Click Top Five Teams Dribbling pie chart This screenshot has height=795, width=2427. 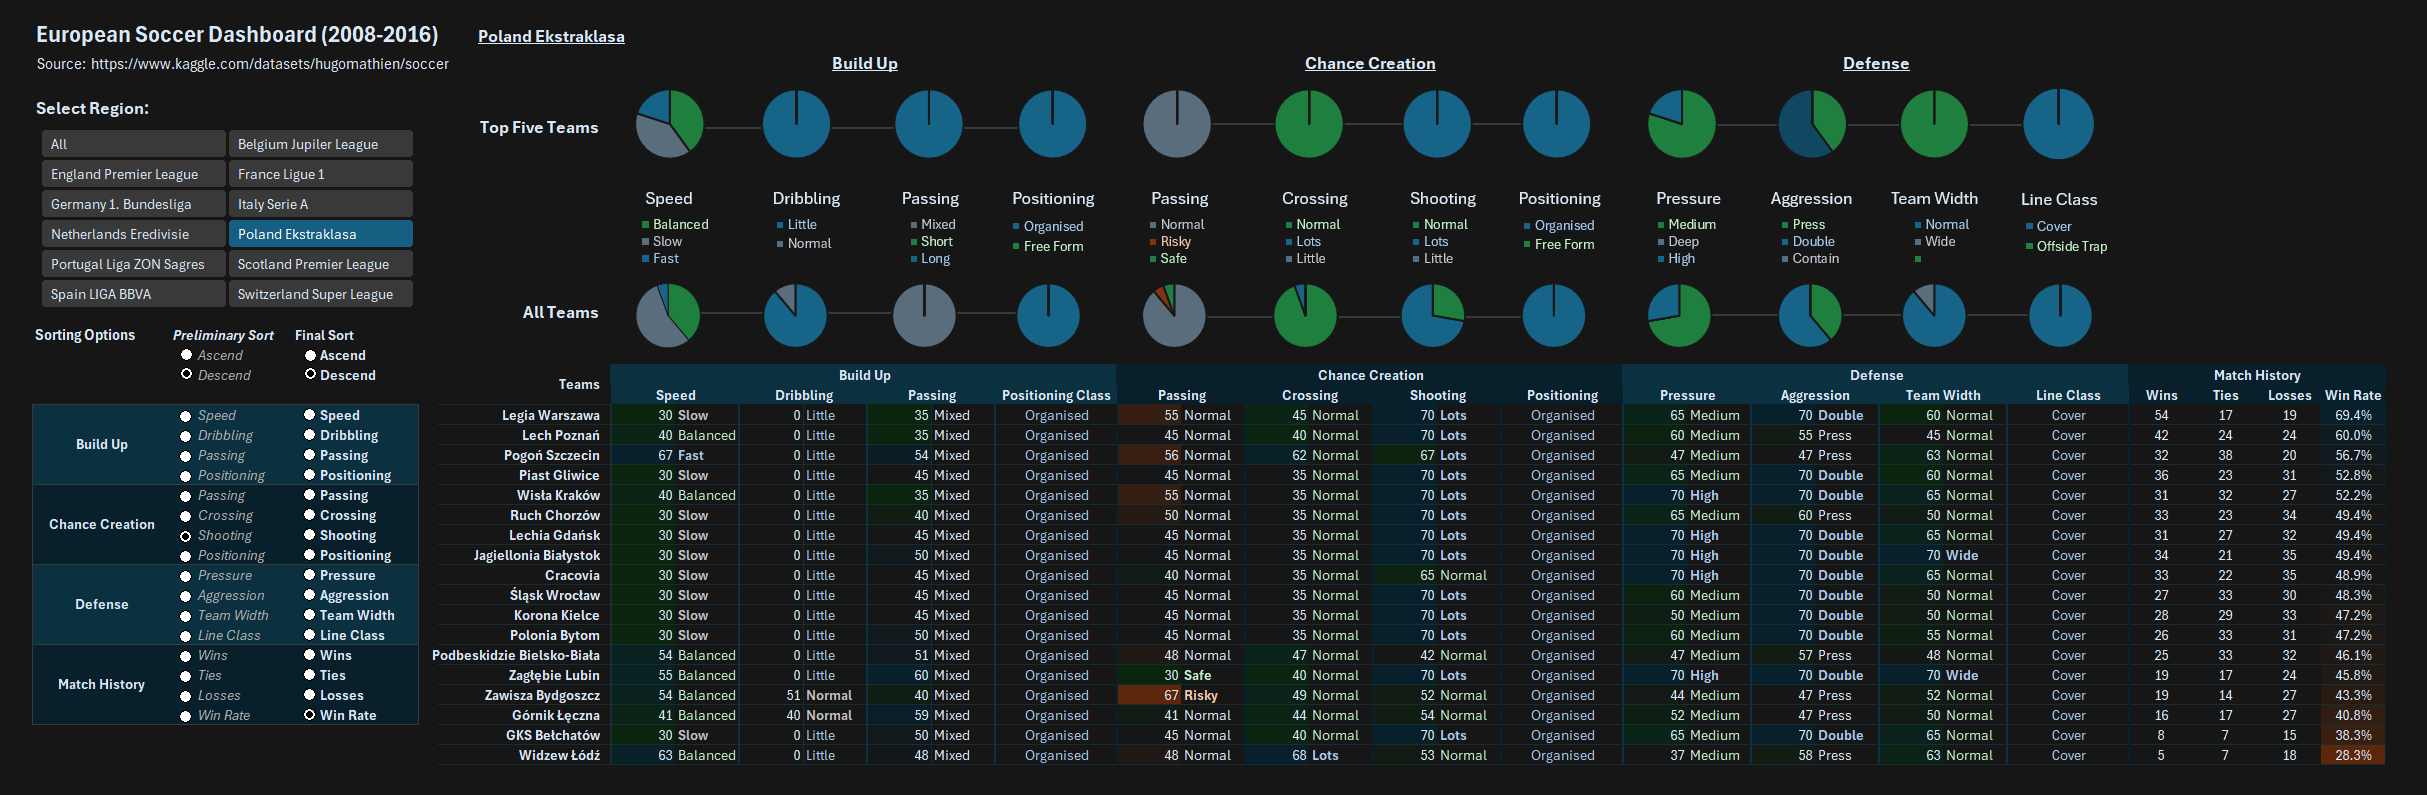(x=796, y=124)
